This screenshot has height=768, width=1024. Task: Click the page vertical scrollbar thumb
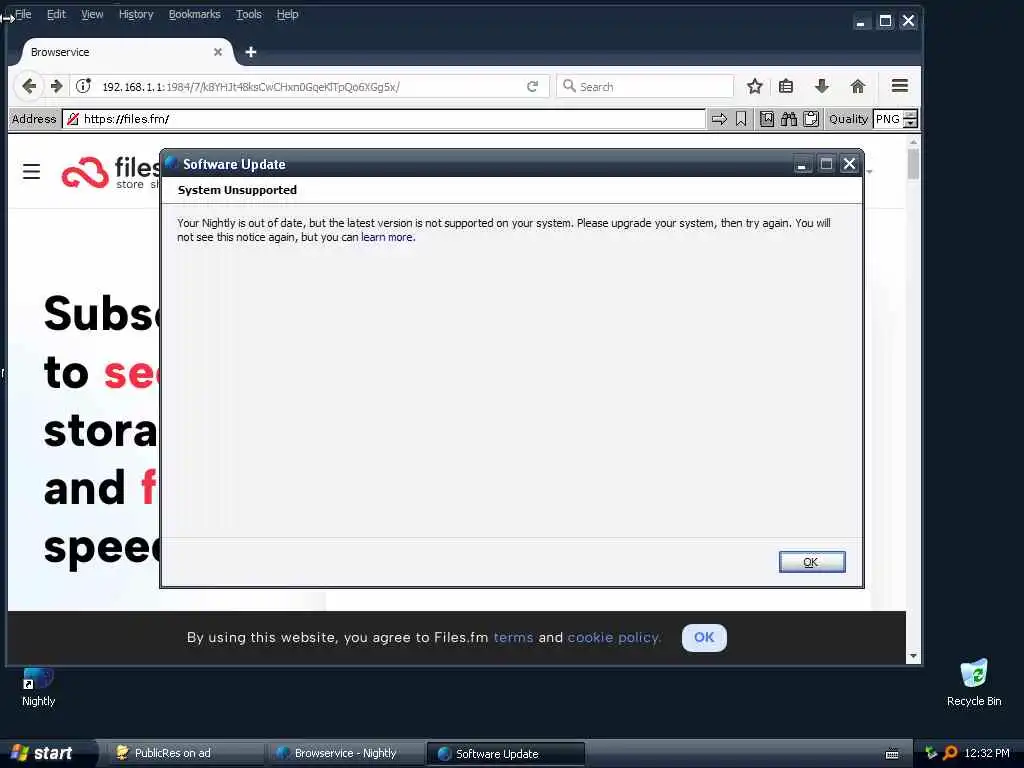pos(913,163)
